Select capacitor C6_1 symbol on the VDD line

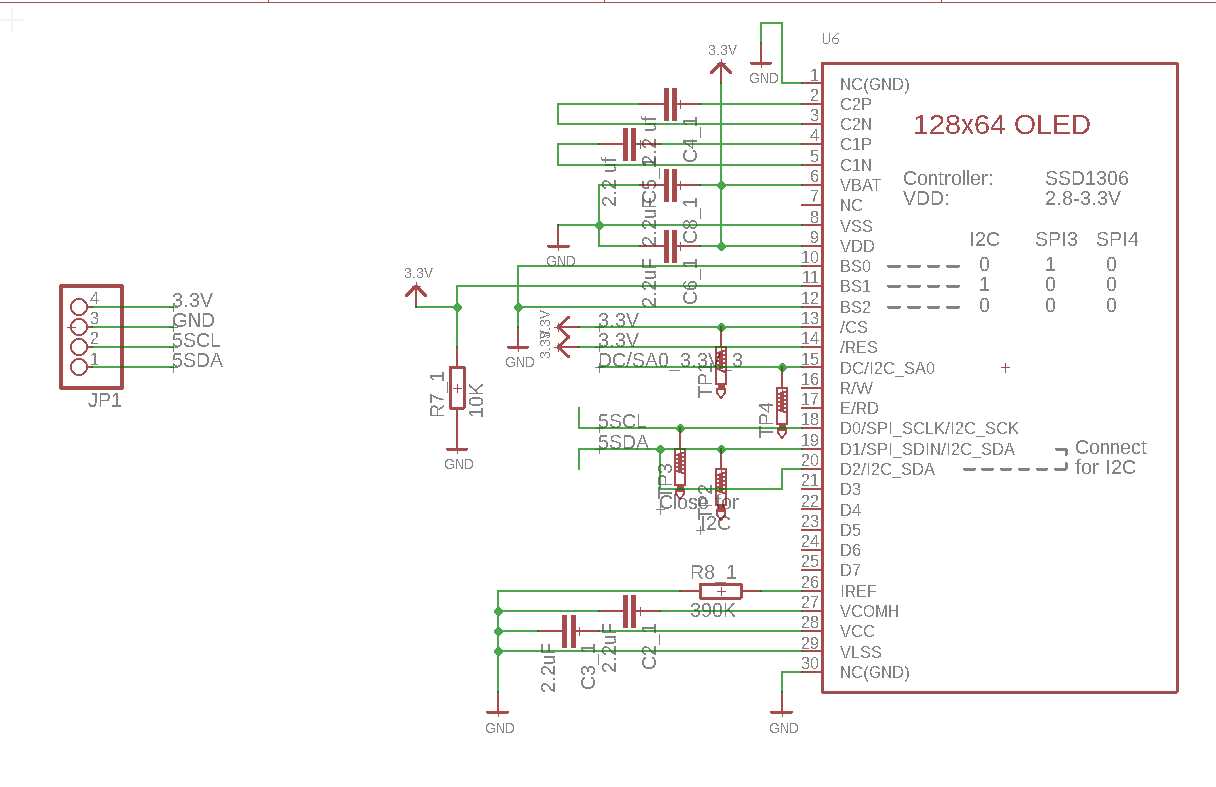[x=670, y=244]
